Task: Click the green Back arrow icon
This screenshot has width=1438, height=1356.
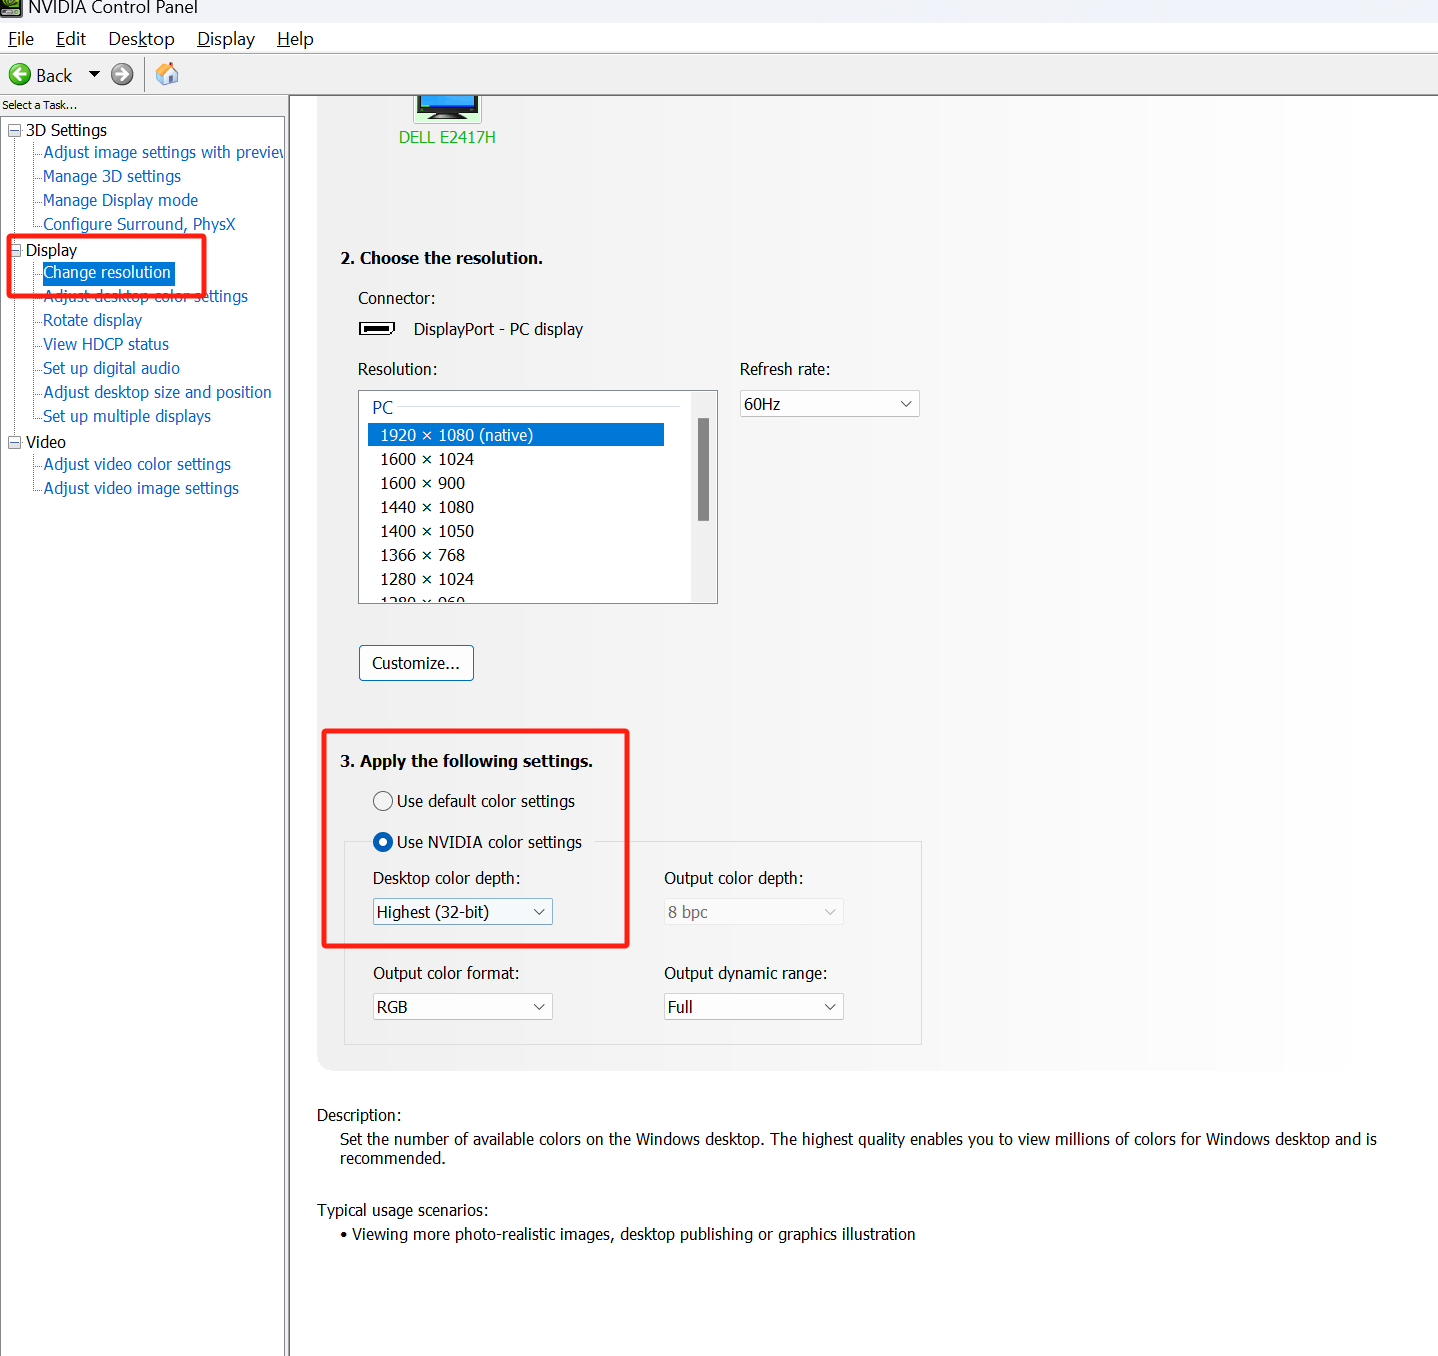Action: coord(20,75)
